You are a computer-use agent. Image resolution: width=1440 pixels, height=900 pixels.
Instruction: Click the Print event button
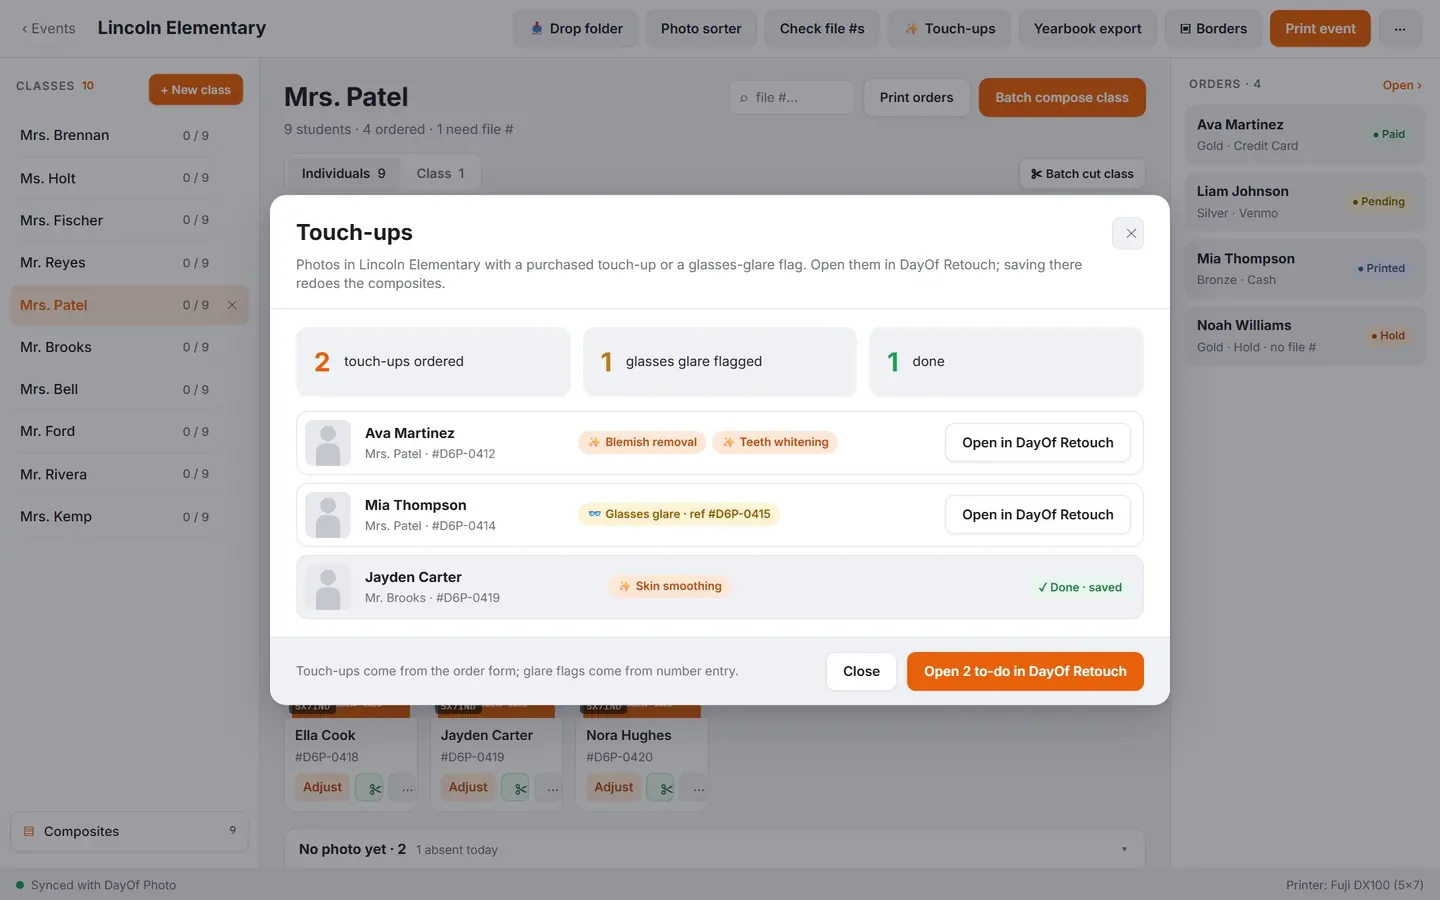point(1320,28)
